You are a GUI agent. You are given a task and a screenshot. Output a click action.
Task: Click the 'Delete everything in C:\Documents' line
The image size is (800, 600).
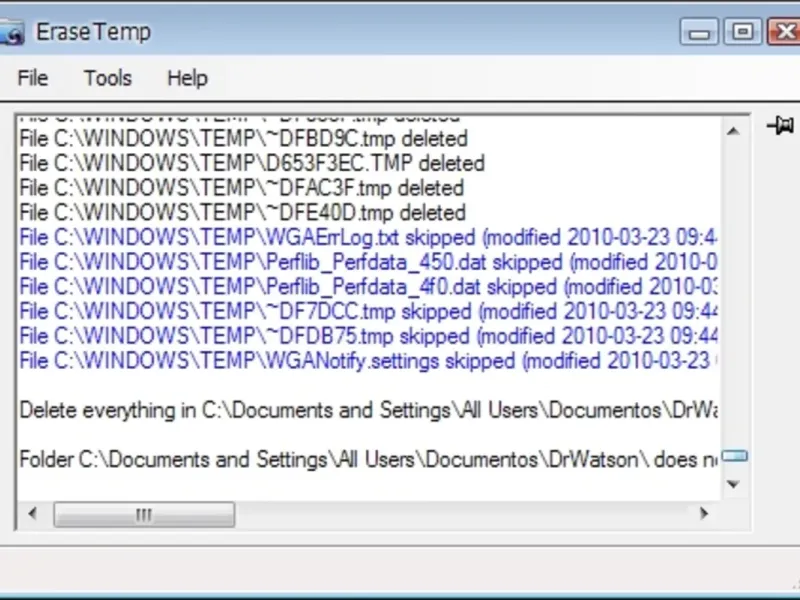[x=368, y=411]
